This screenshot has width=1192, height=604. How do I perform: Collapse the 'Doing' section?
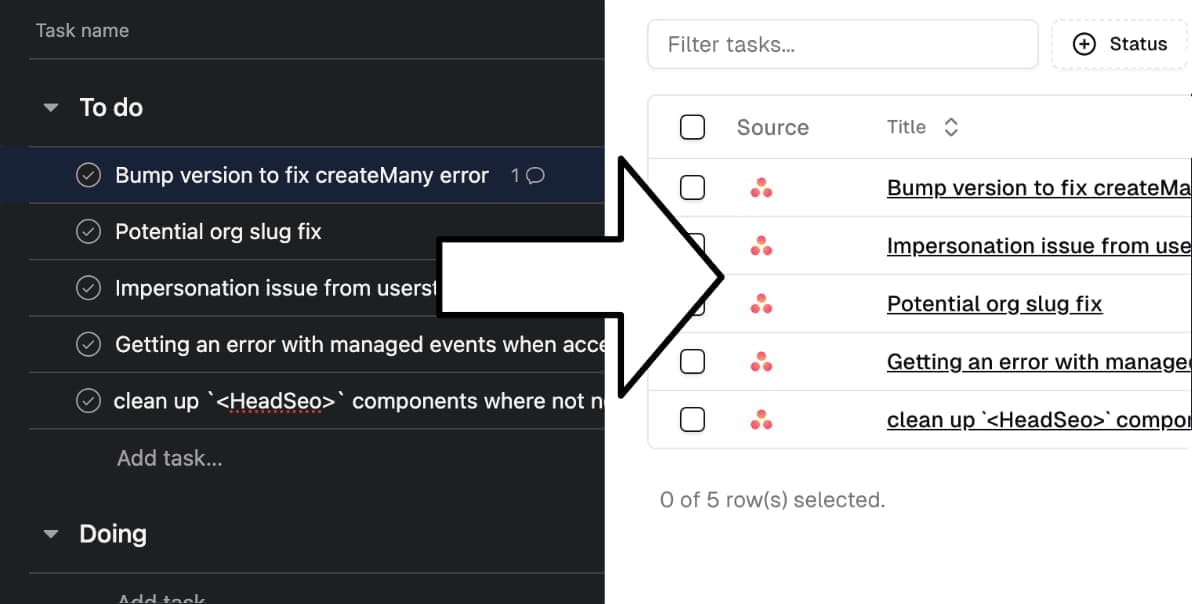(x=51, y=535)
